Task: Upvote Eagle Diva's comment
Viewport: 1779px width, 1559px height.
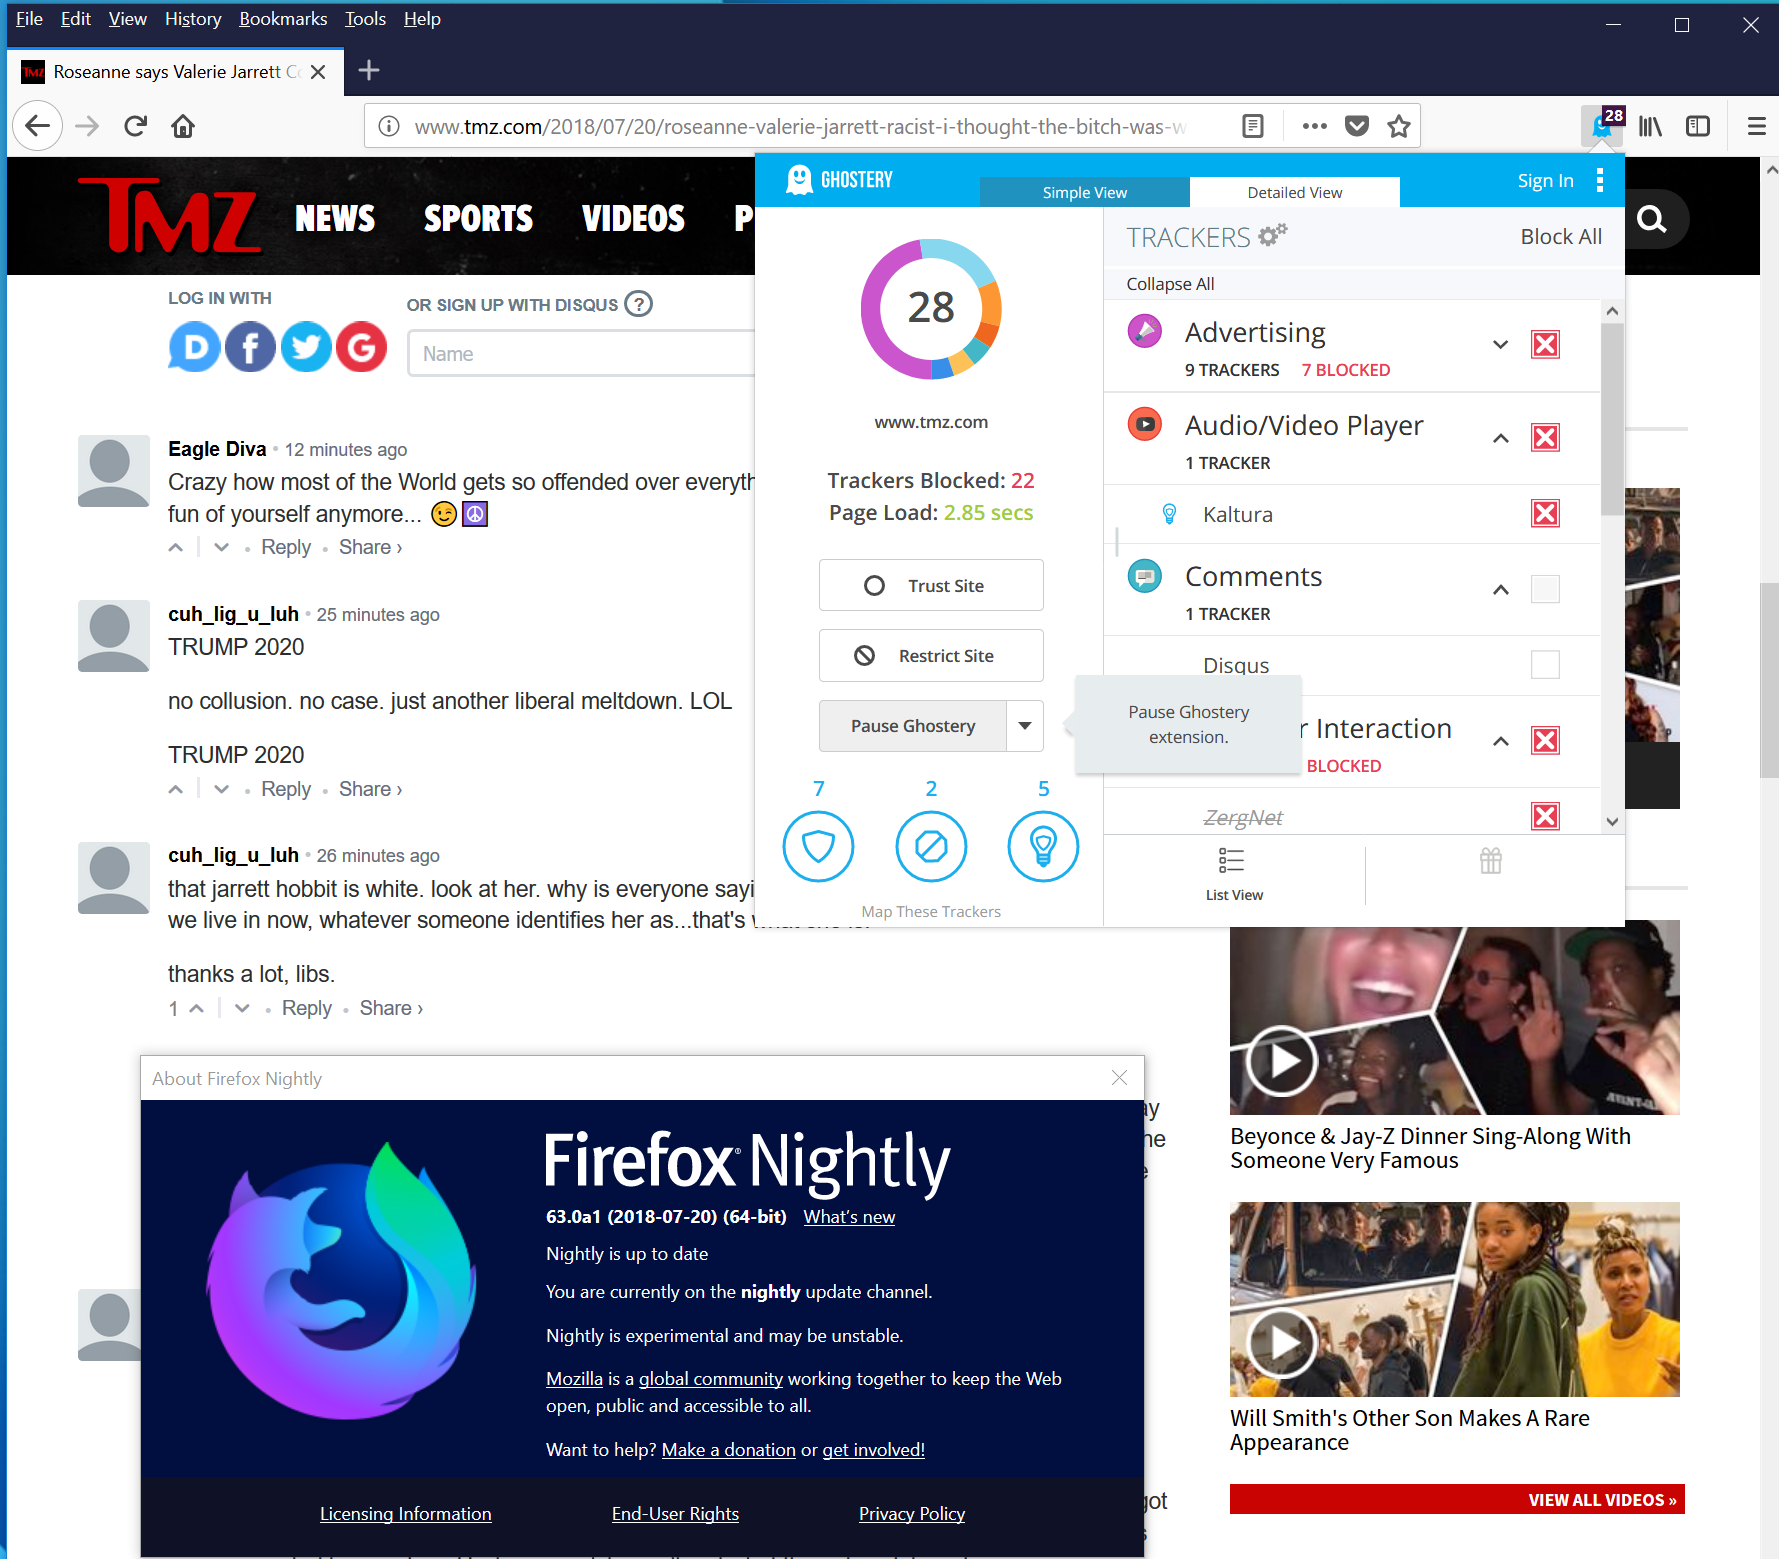Action: (x=176, y=547)
